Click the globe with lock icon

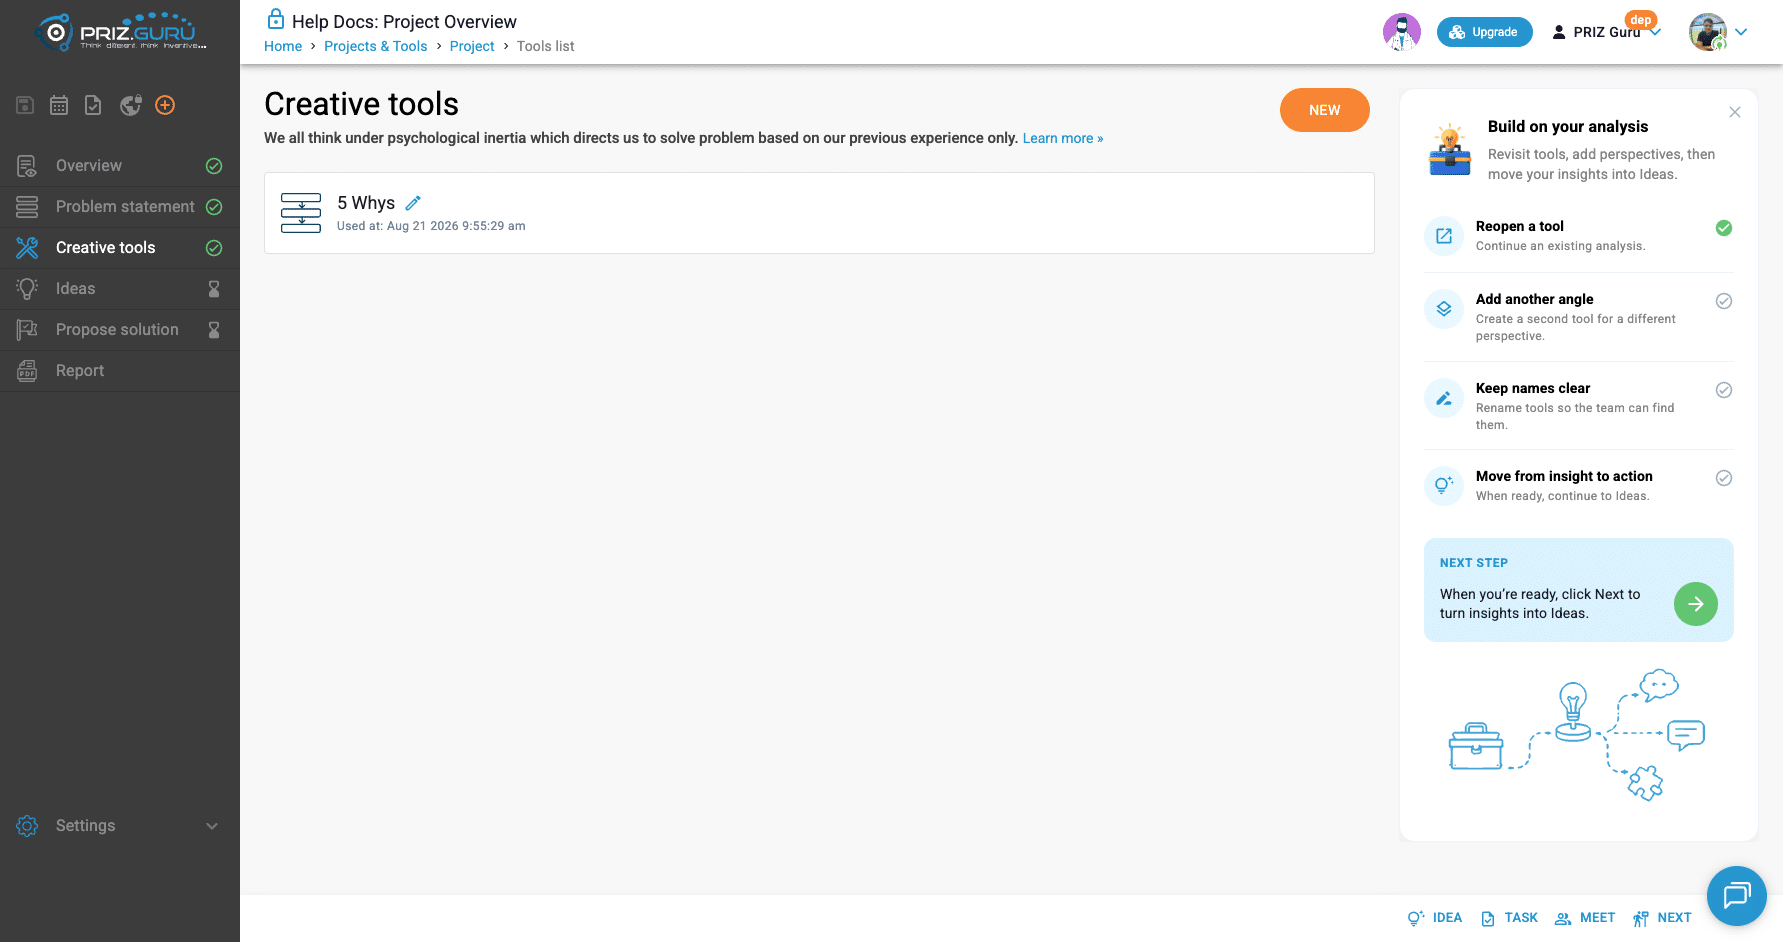pos(131,105)
